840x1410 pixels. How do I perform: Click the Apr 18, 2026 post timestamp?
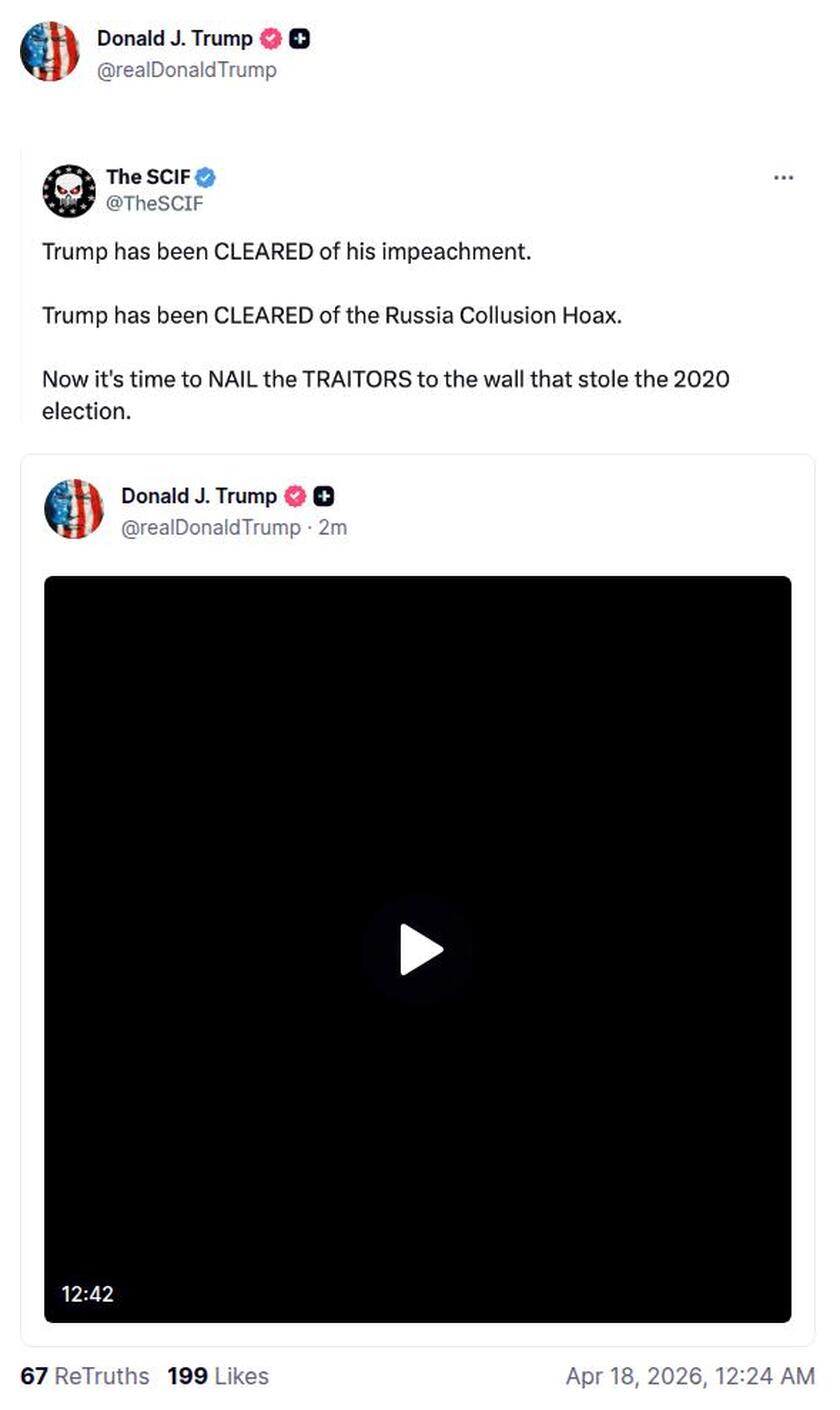tap(690, 1376)
